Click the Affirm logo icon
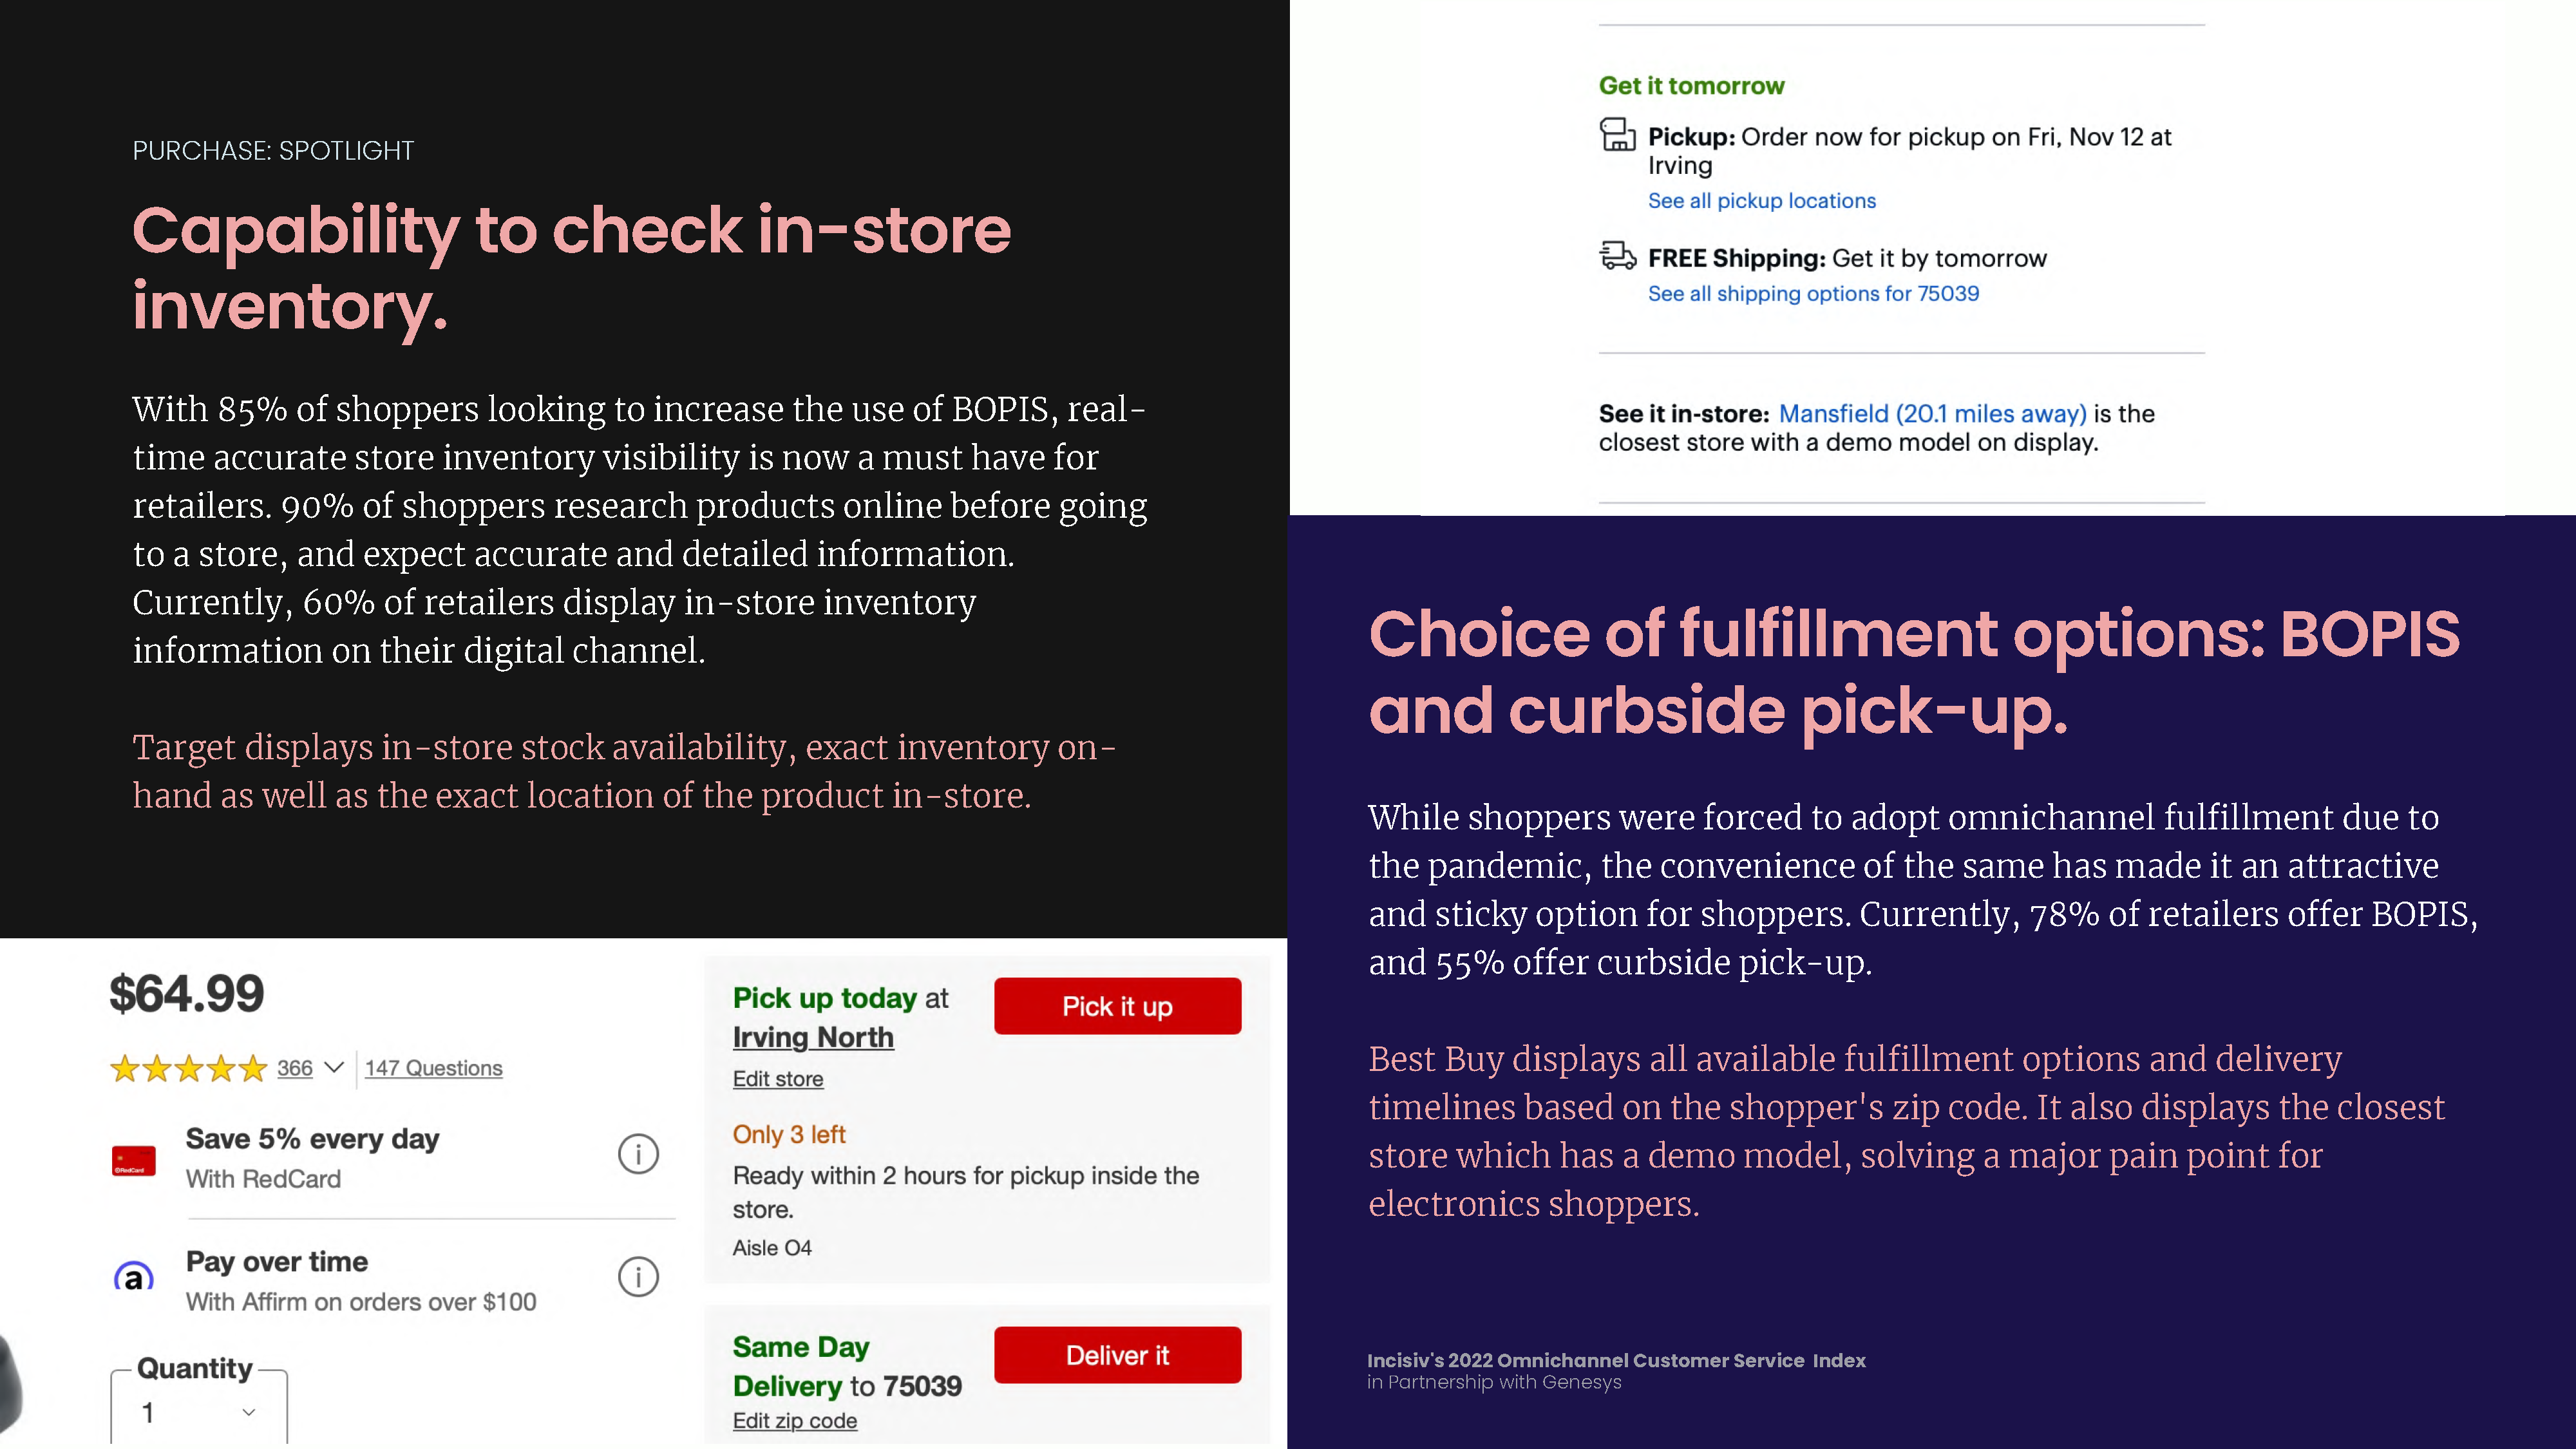This screenshot has width=2576, height=1449. [x=134, y=1277]
